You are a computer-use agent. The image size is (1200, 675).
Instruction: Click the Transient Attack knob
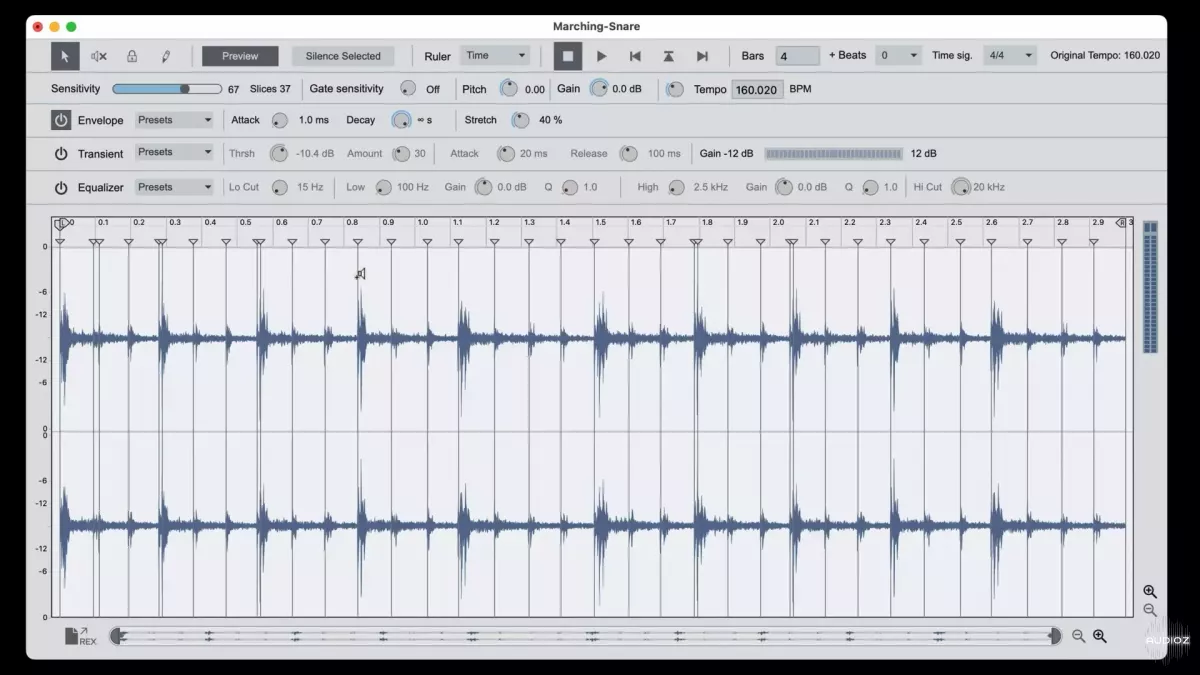[x=505, y=154]
